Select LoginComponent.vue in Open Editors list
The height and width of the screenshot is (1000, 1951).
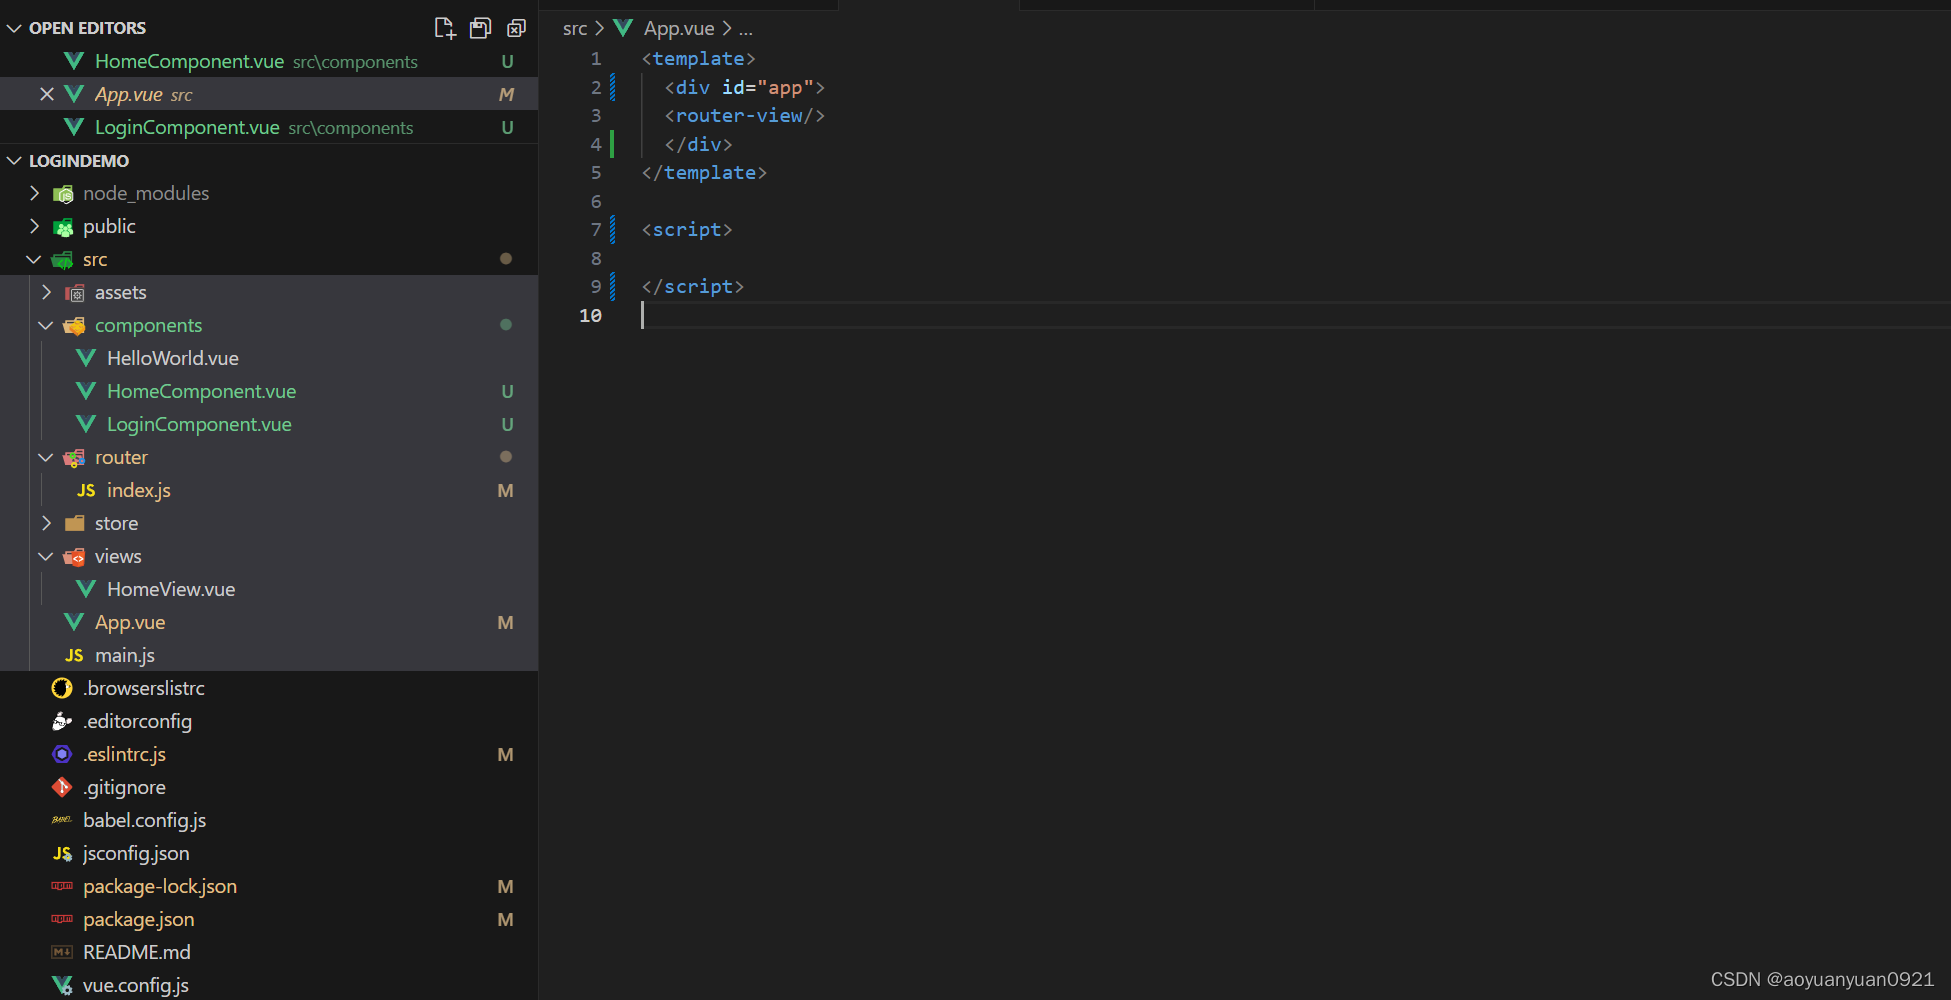coord(269,127)
